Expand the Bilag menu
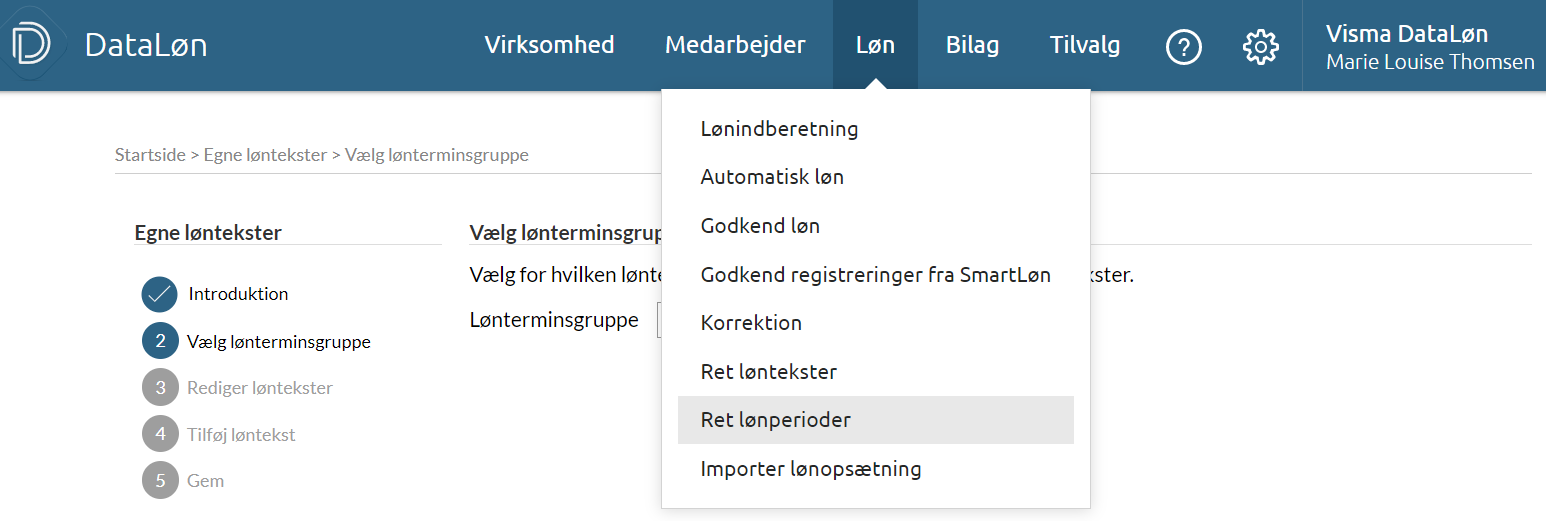 (972, 45)
